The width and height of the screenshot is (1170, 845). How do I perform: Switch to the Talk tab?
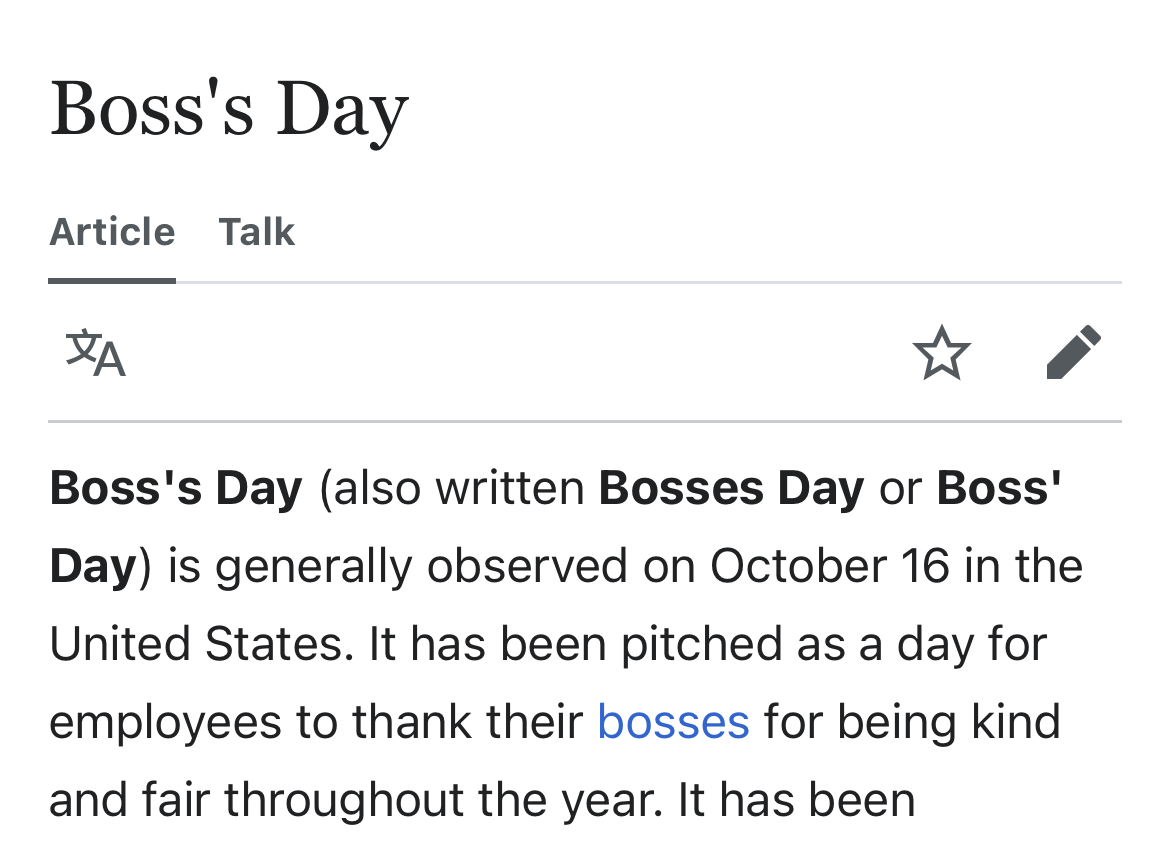pos(257,231)
